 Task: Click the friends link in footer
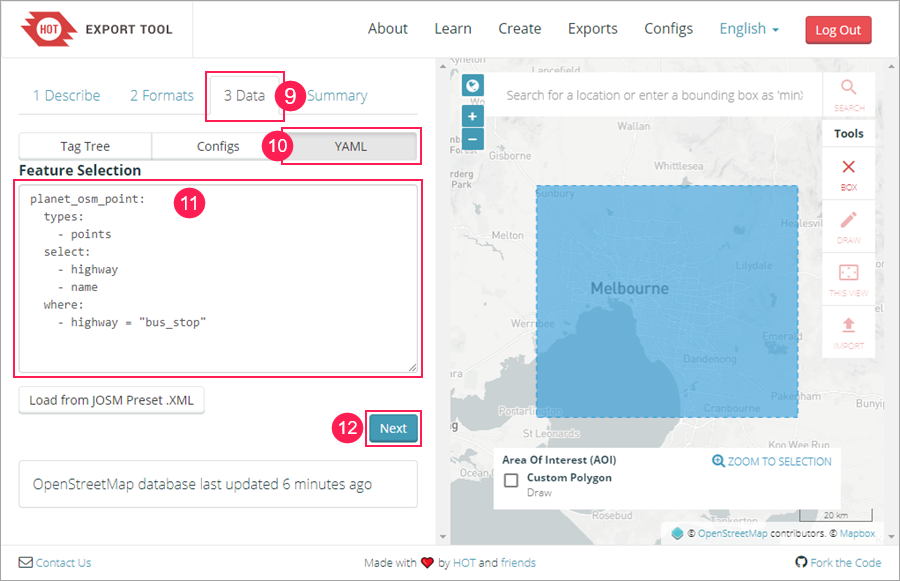tap(518, 563)
